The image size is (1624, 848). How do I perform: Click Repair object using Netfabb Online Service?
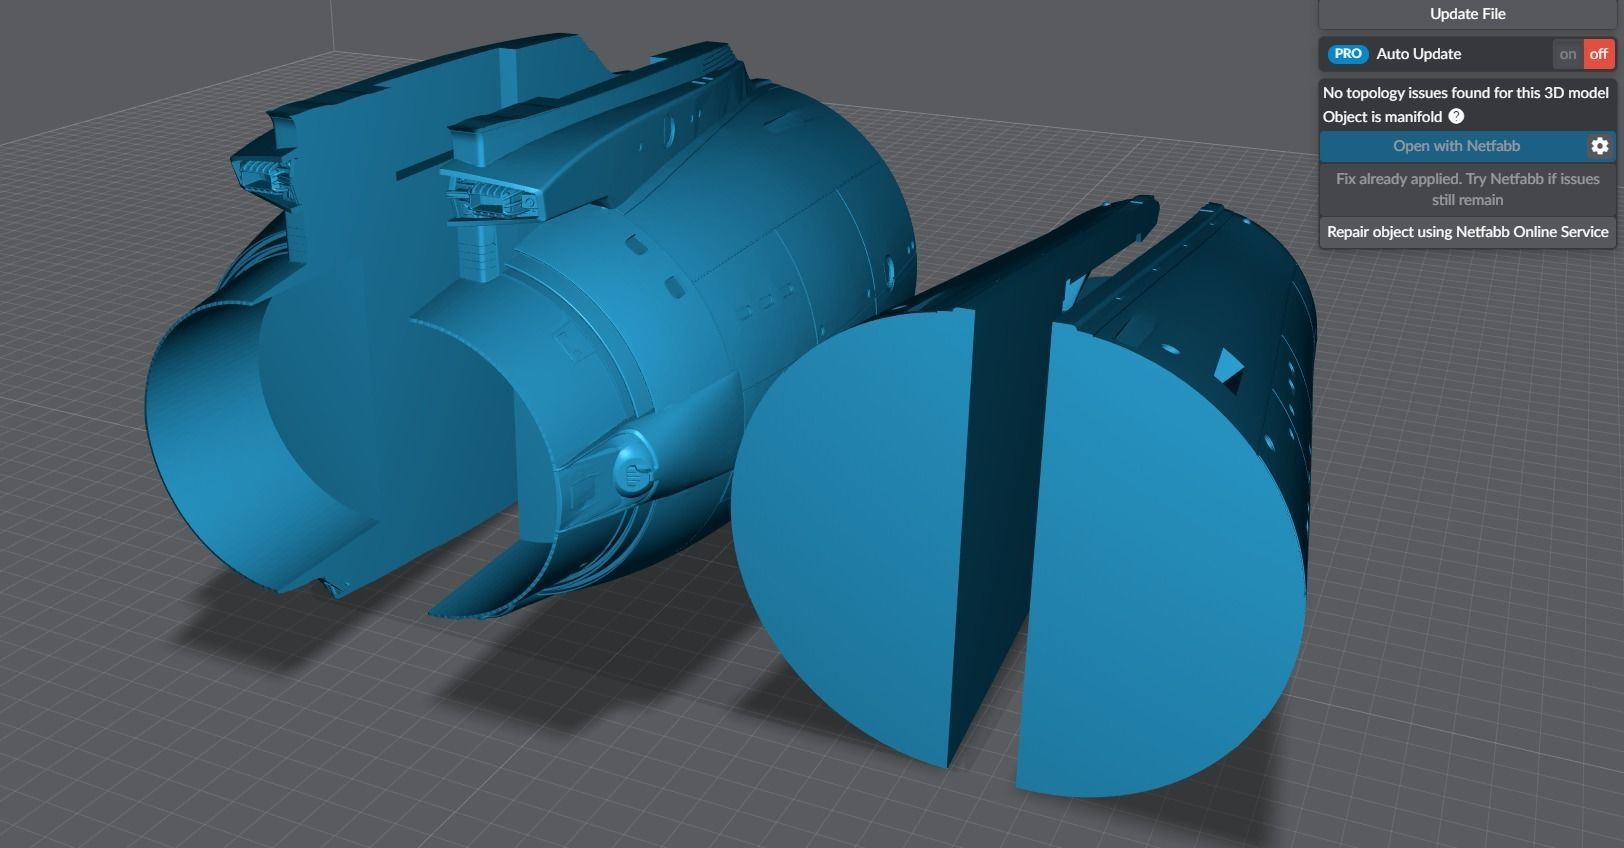pyautogui.click(x=1467, y=232)
